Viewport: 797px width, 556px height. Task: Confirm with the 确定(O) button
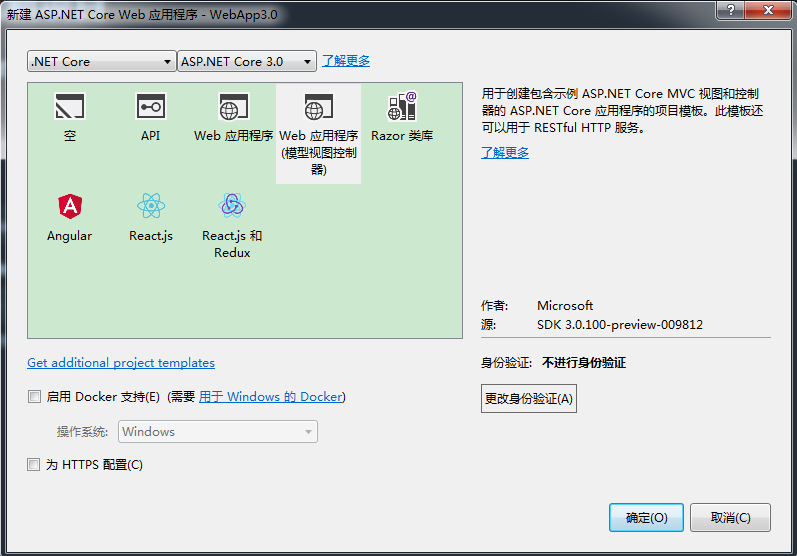click(647, 517)
